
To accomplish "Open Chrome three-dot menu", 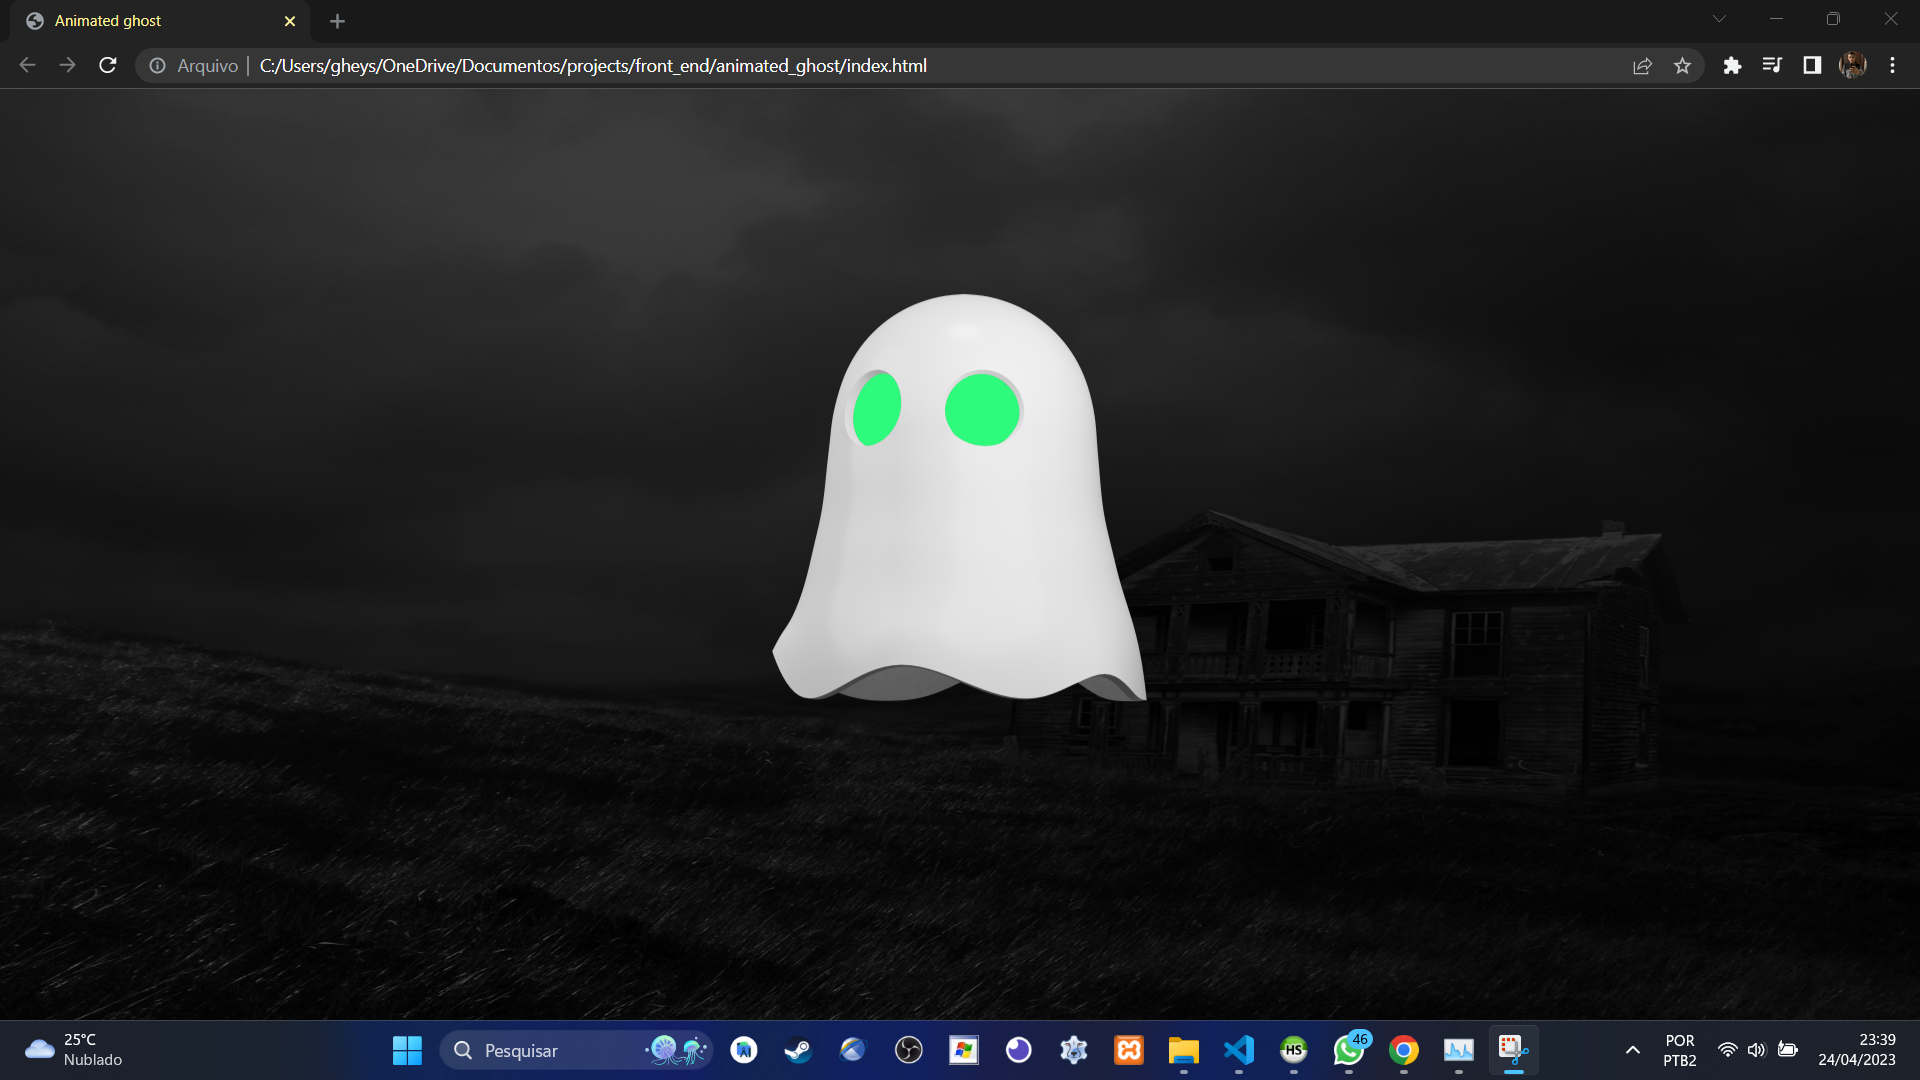I will pyautogui.click(x=1892, y=66).
